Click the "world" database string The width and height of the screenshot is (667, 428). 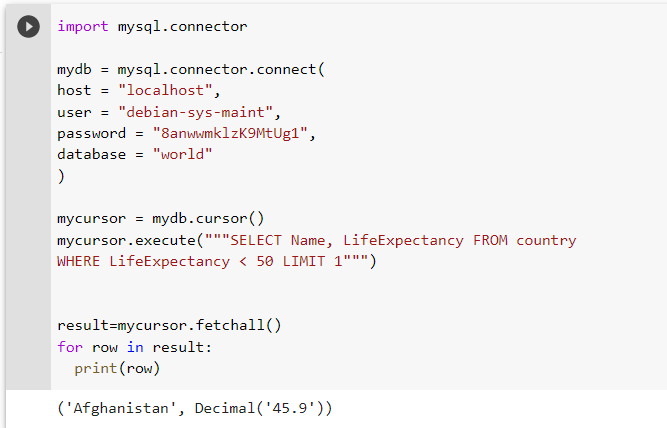tap(182, 154)
